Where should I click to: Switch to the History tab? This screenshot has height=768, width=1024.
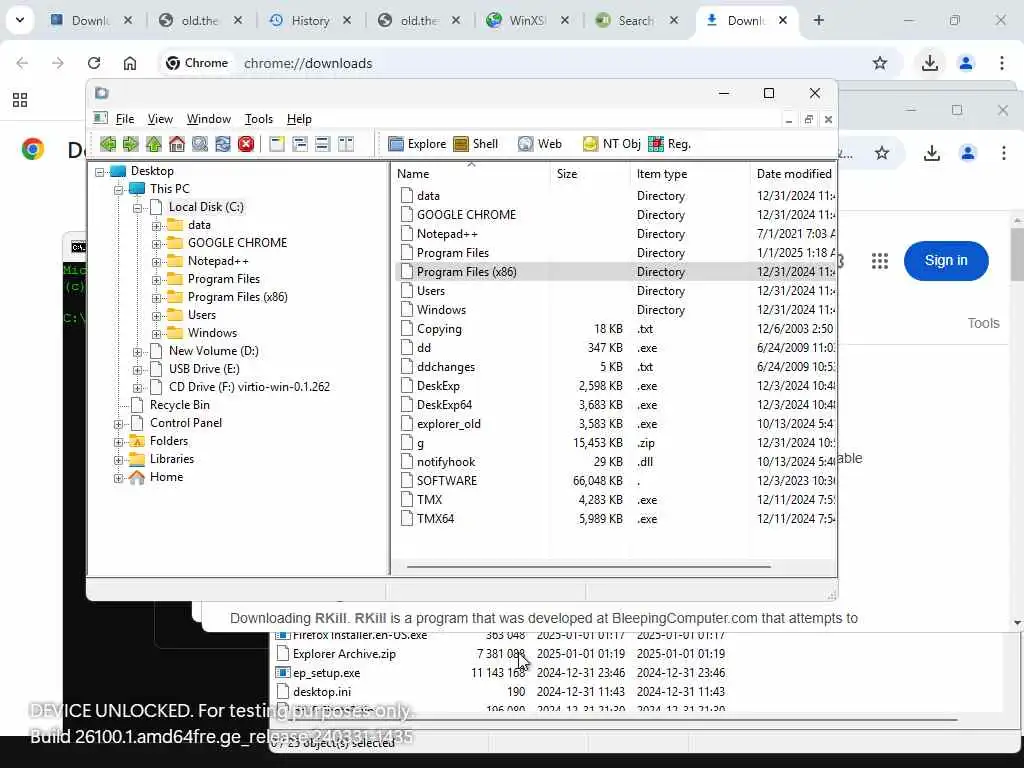[x=310, y=21]
